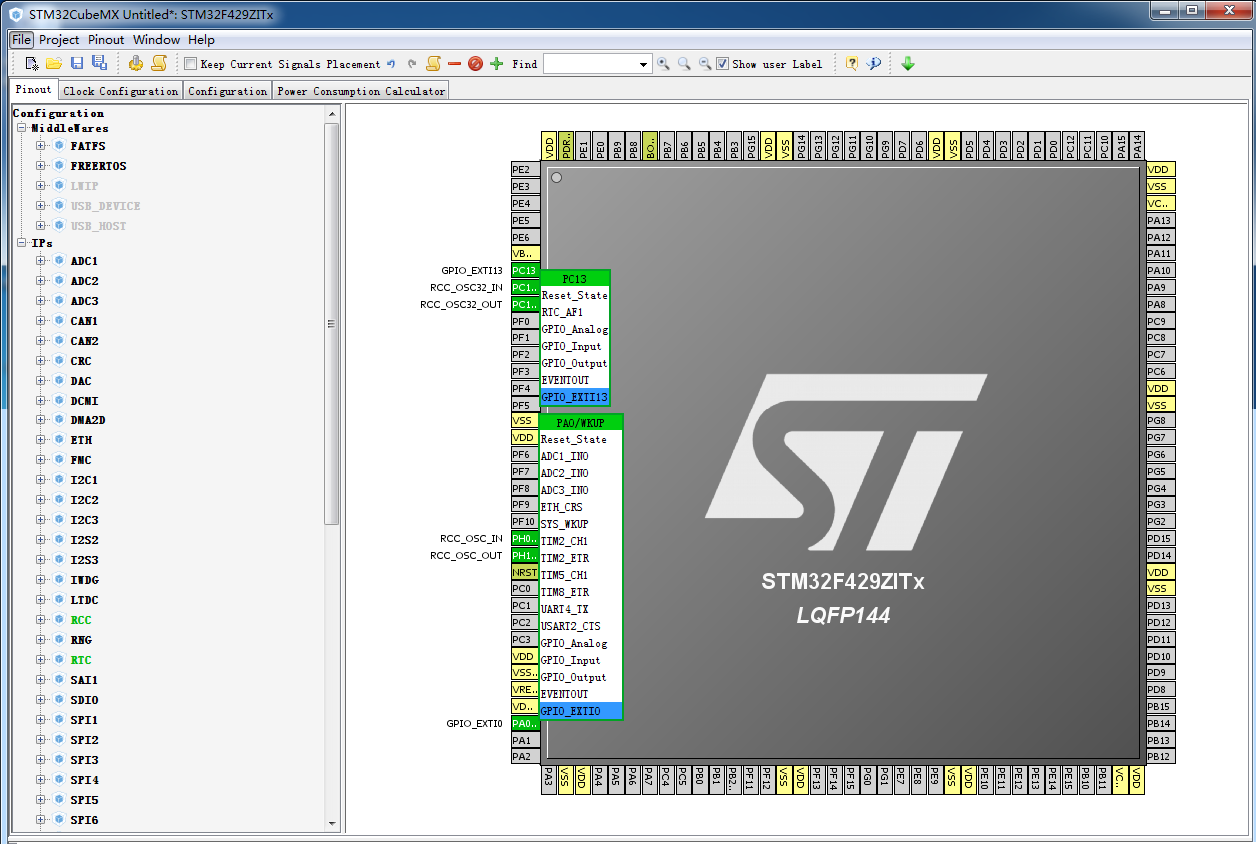Choose SYS_WKUP in PA0/WKUP pin menu
This screenshot has height=844, width=1256.
580,524
